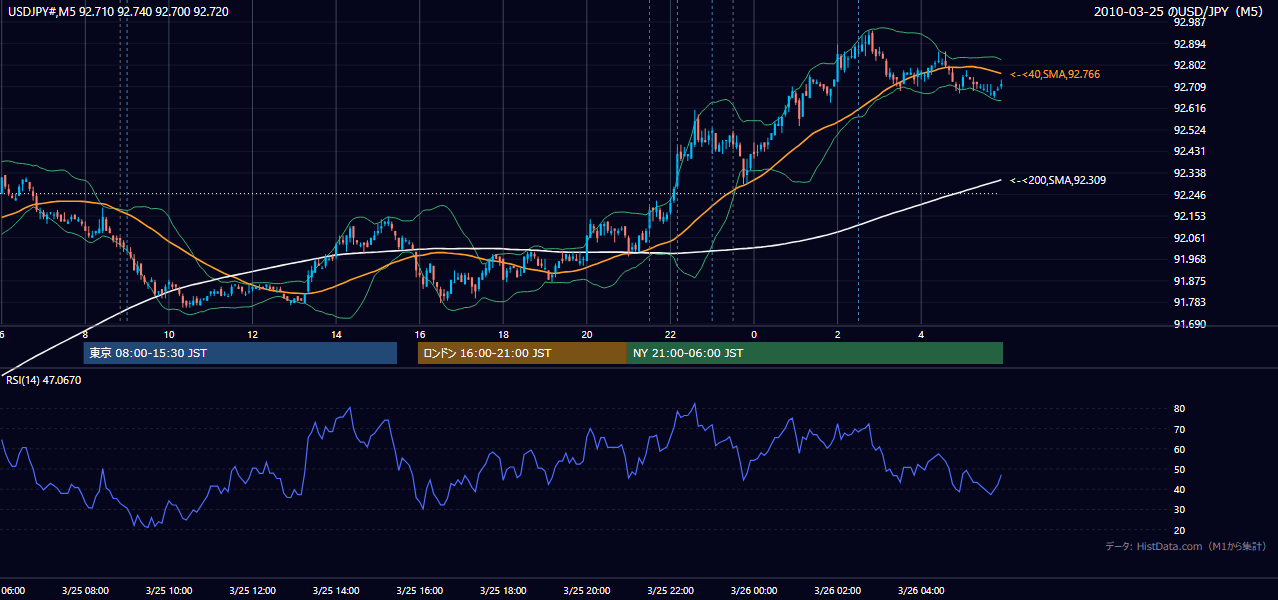Click price scale value 91.783
Image resolution: width=1278 pixels, height=600 pixels.
coord(1189,302)
